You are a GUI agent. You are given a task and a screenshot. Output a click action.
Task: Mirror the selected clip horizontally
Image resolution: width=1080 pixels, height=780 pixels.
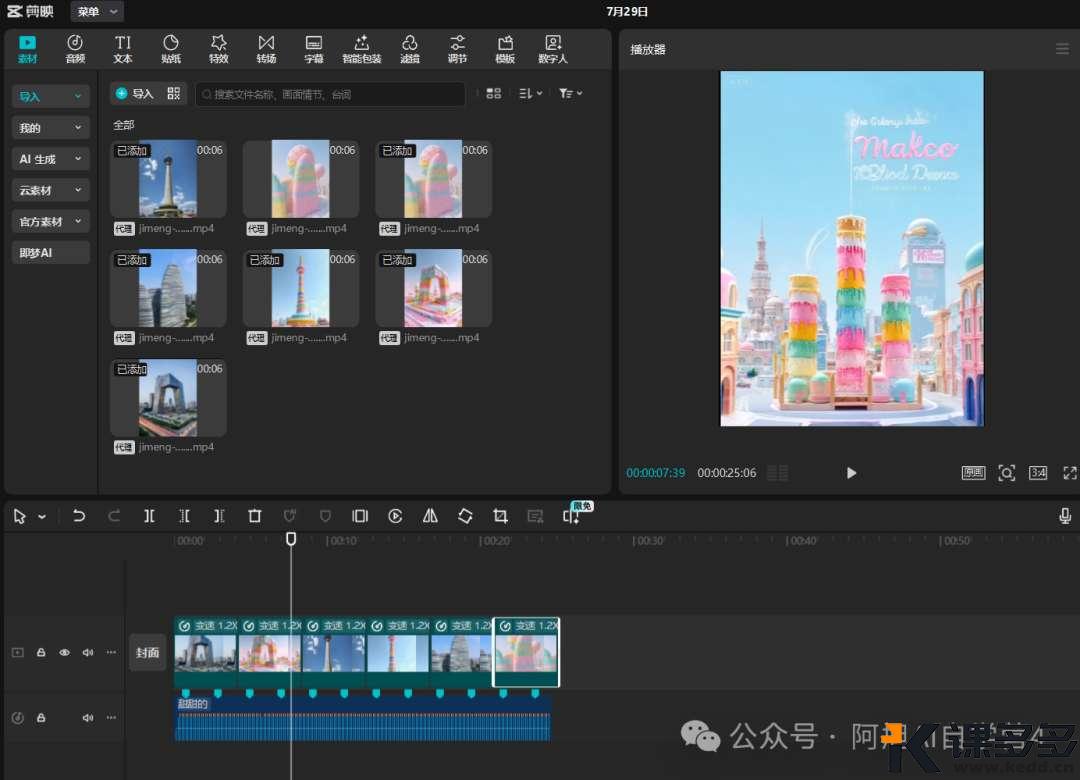click(430, 515)
